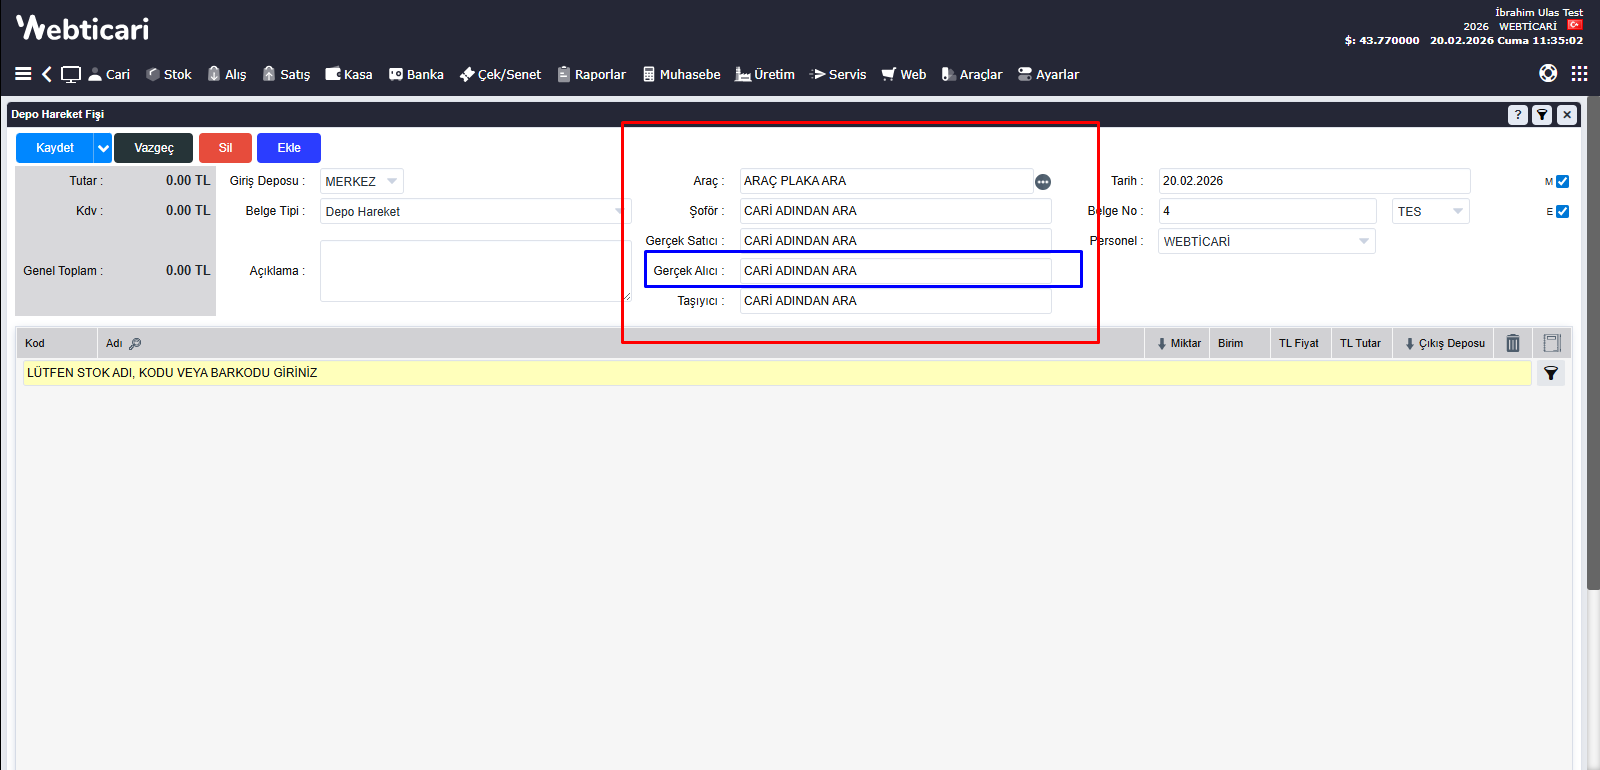Open the hamburger main menu icon

23,74
